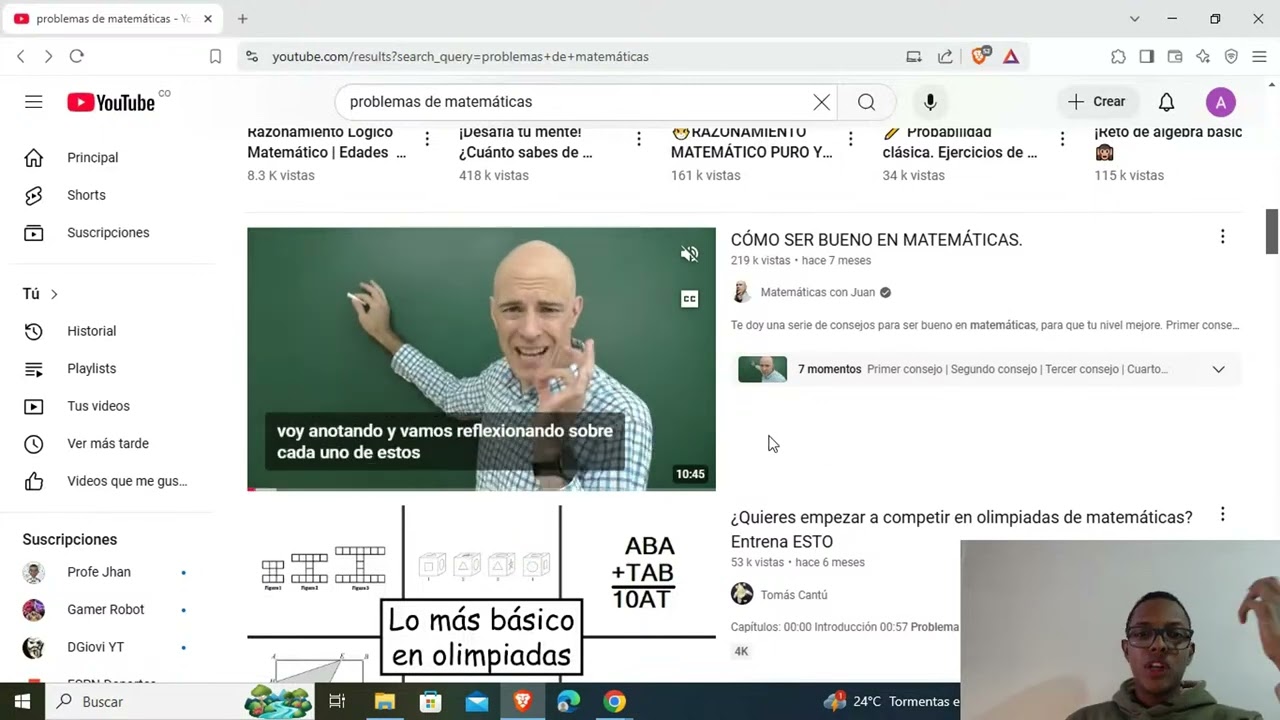Open more options for Cómo ser bueno video
This screenshot has height=720, width=1280.
pos(1222,237)
